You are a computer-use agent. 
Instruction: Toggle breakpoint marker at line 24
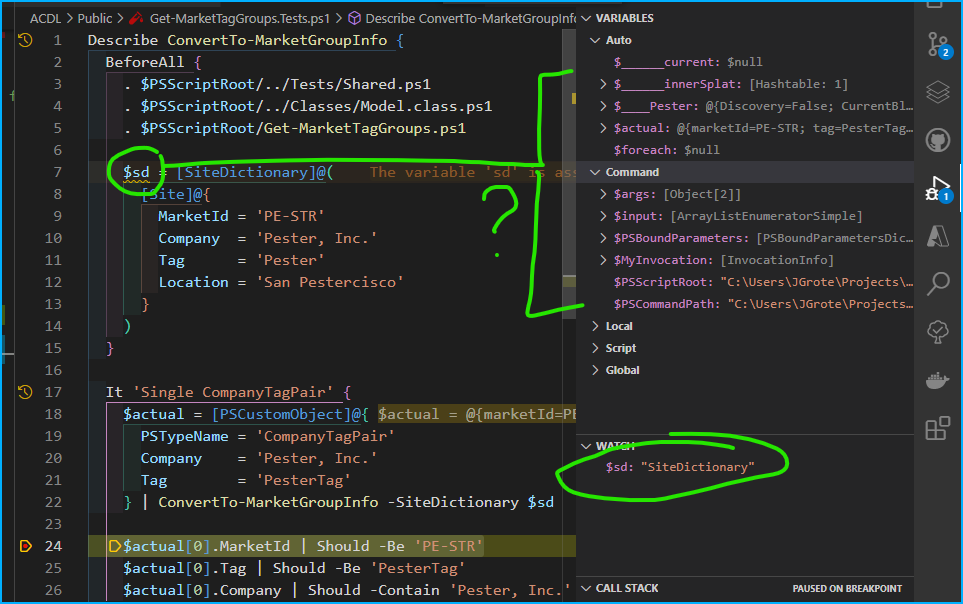[25, 546]
